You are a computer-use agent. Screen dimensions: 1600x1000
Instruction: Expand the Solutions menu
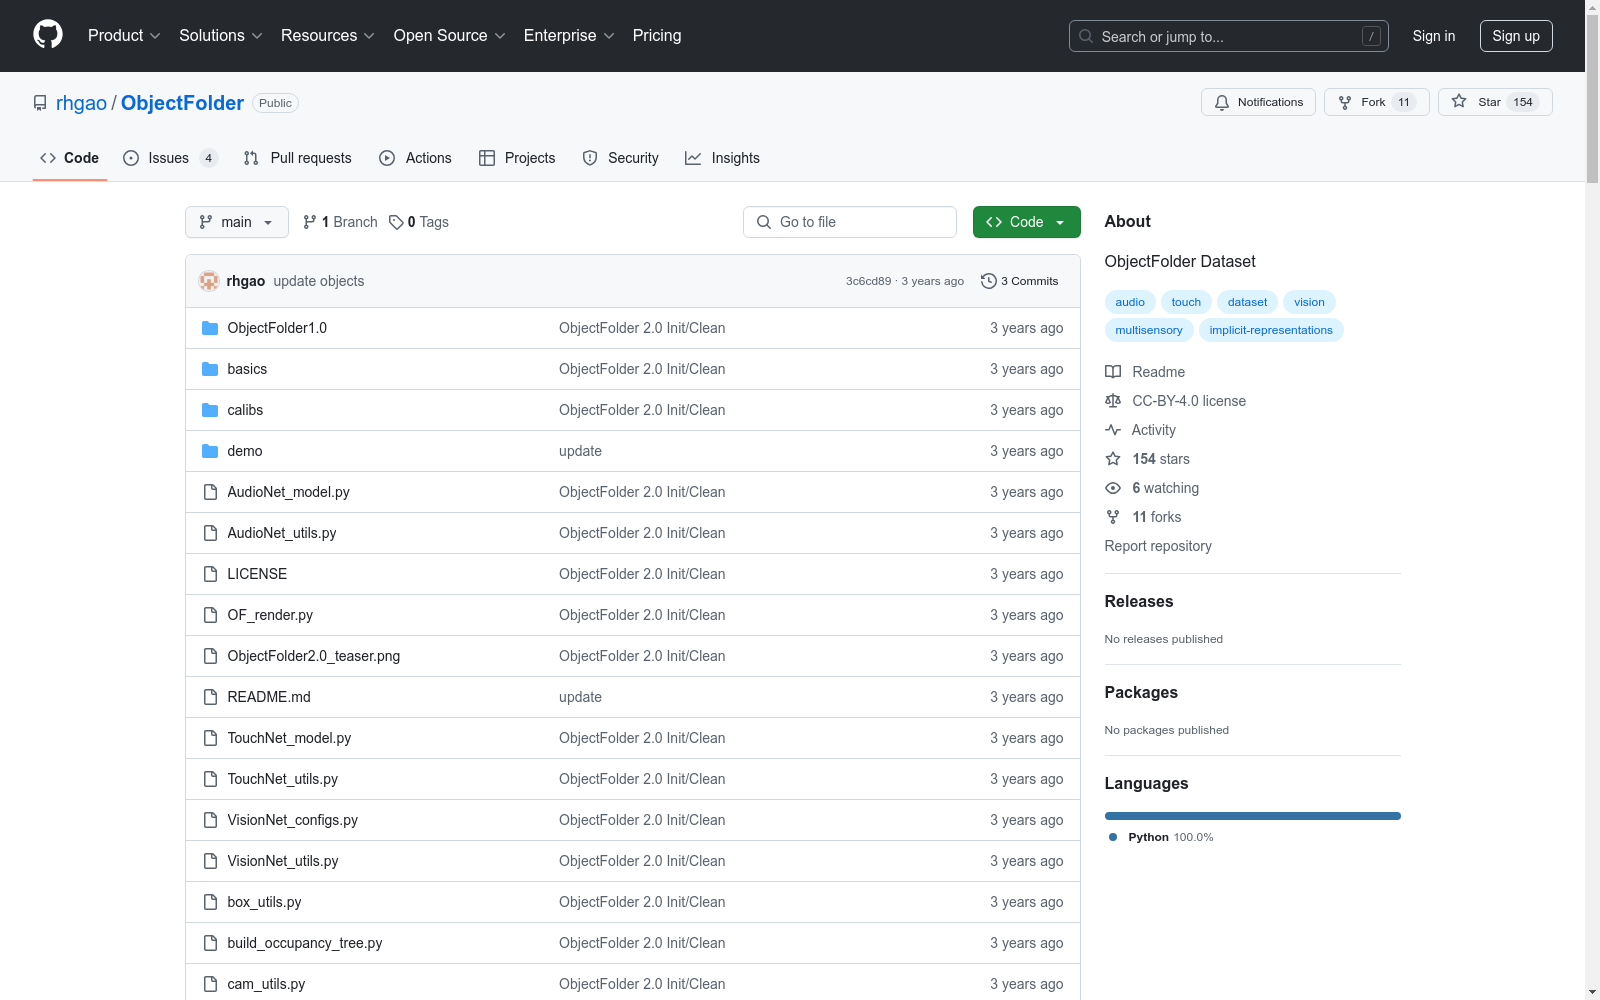click(221, 36)
